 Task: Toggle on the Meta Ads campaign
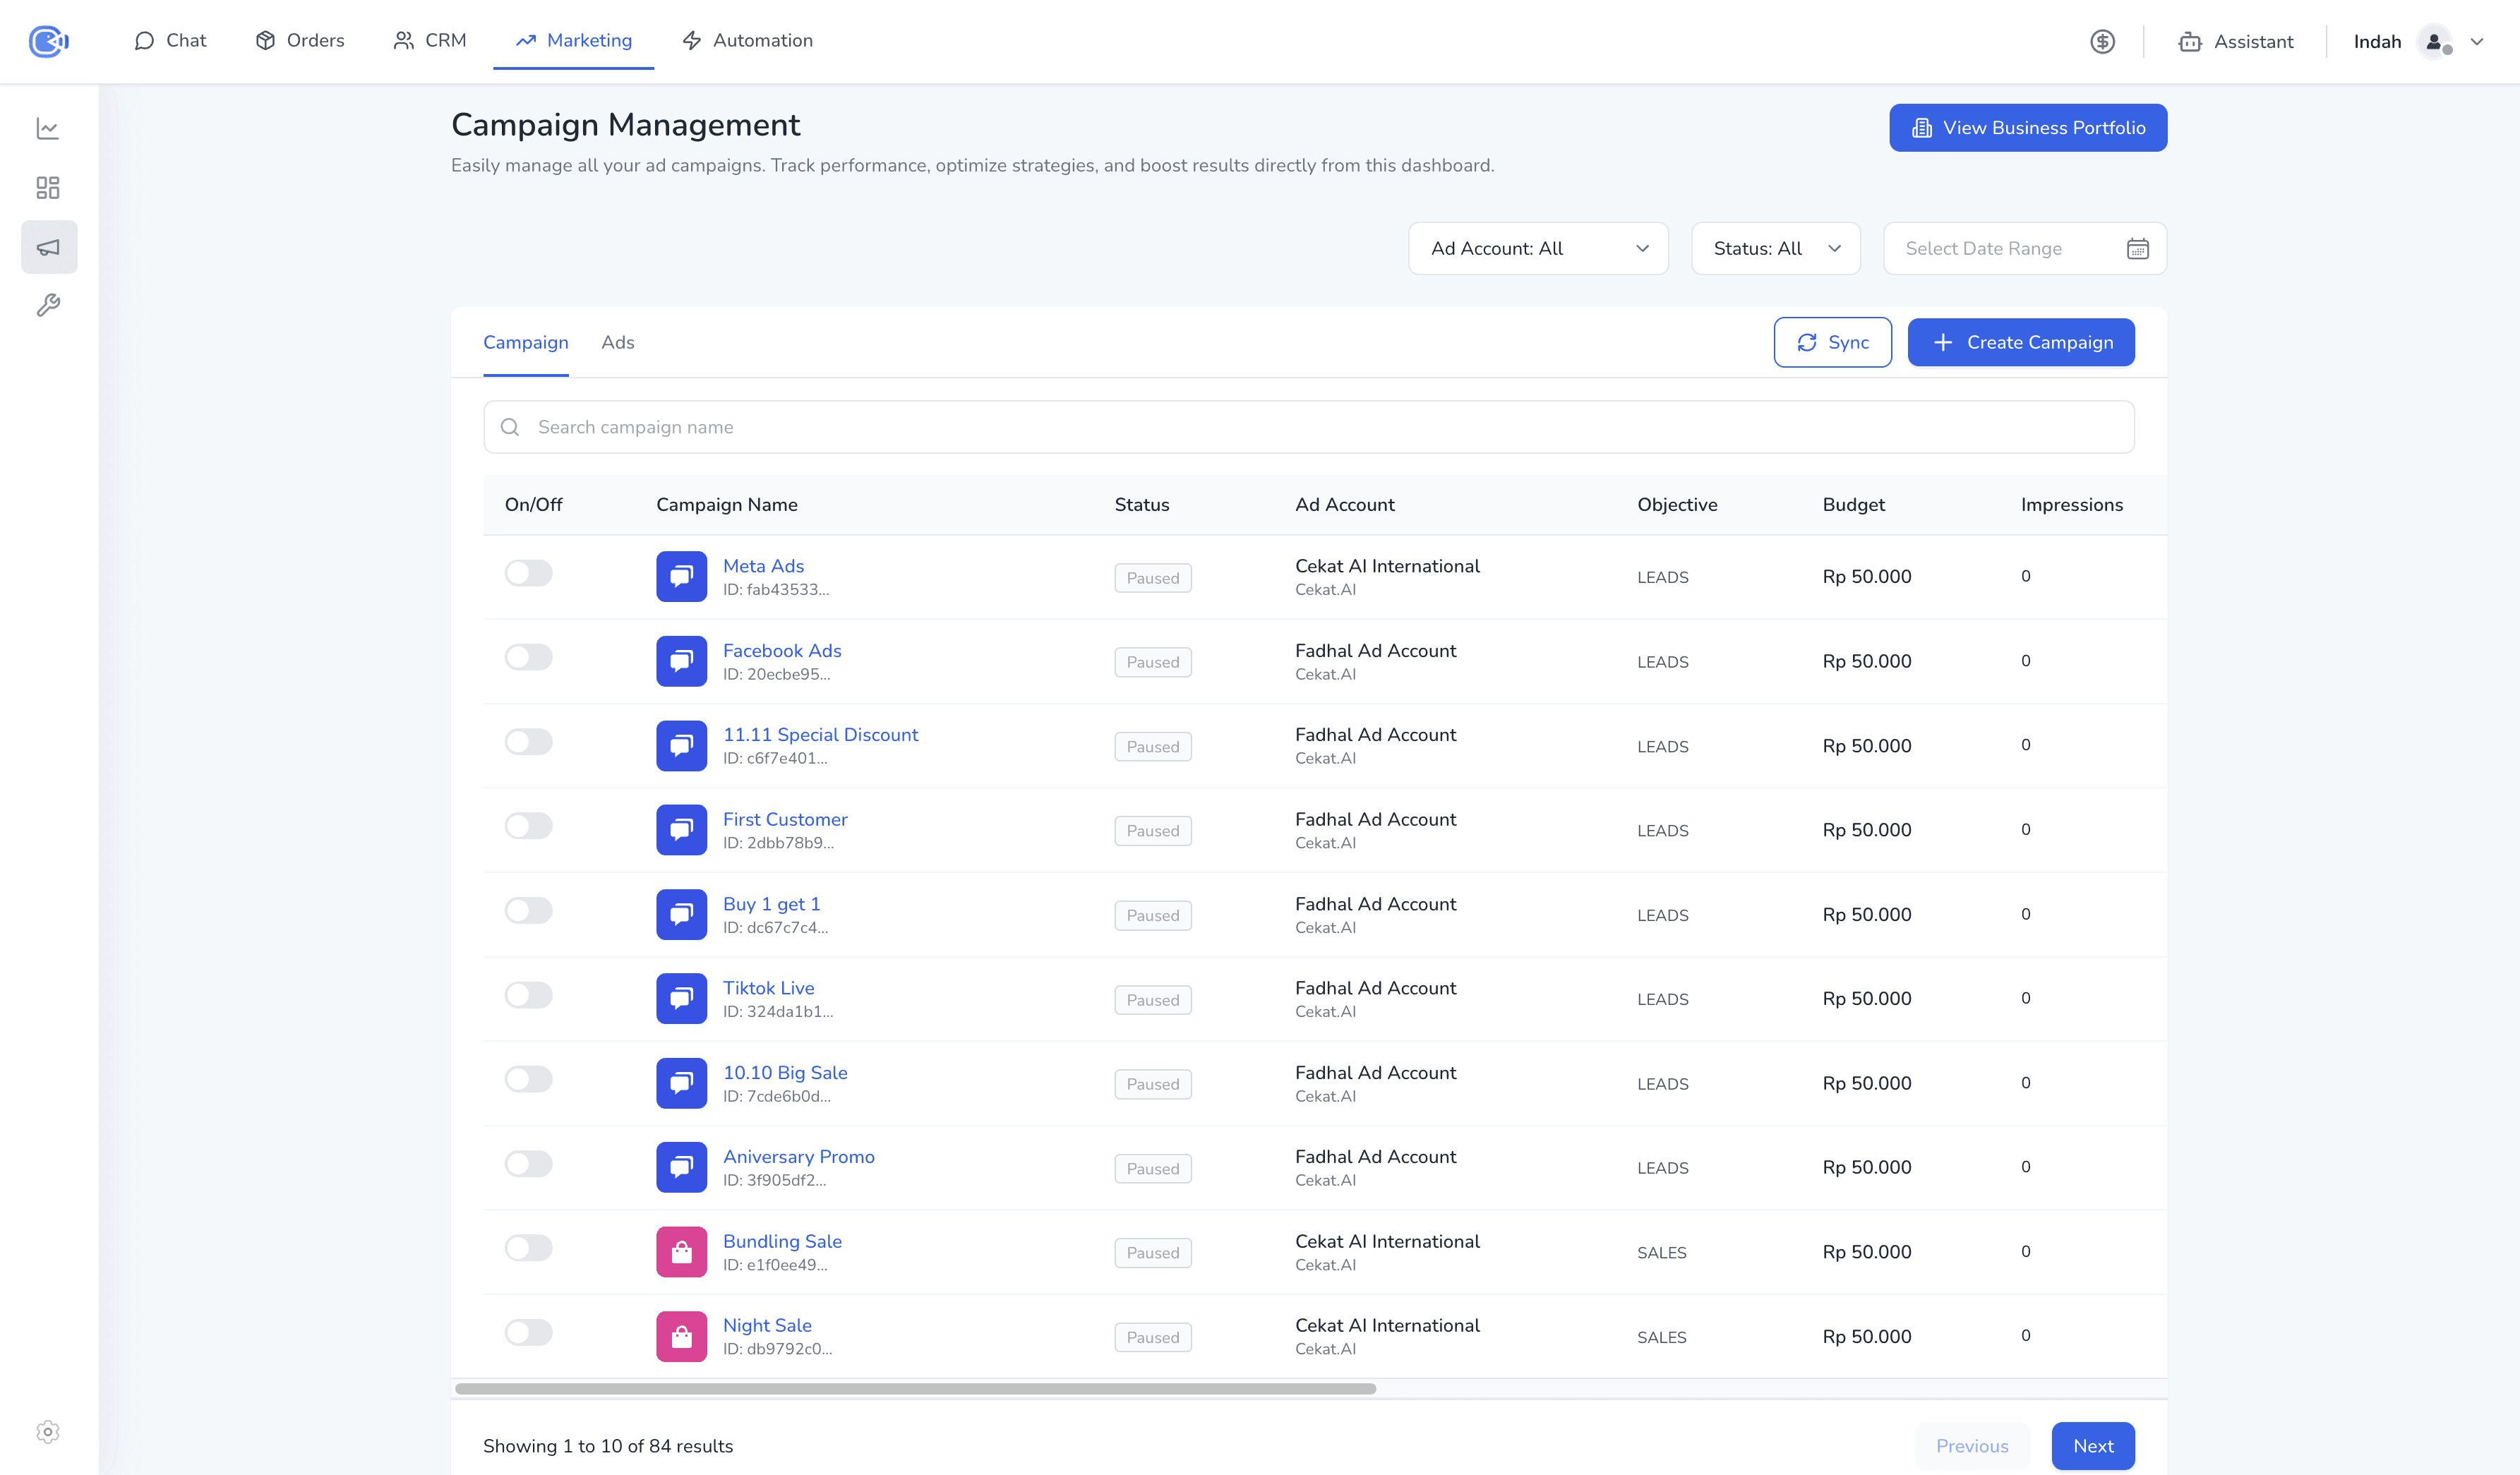point(528,573)
